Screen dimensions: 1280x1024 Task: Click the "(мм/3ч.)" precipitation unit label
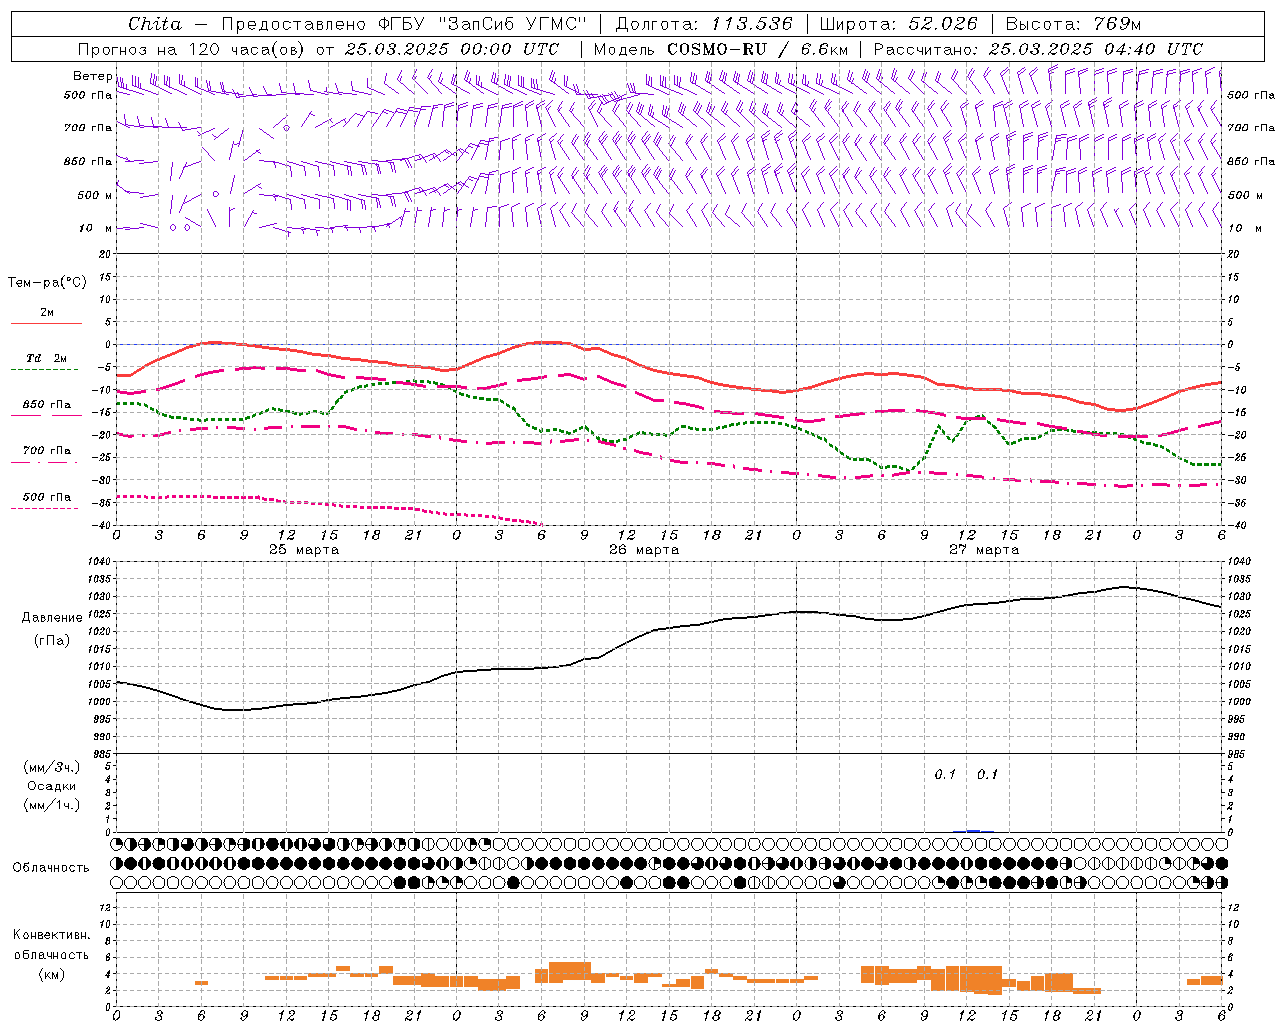click(x=51, y=767)
